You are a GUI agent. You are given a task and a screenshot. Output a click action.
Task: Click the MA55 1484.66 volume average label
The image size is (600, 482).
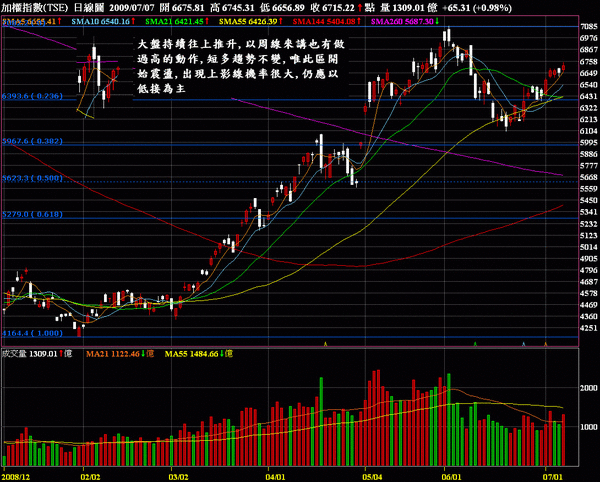coord(199,354)
